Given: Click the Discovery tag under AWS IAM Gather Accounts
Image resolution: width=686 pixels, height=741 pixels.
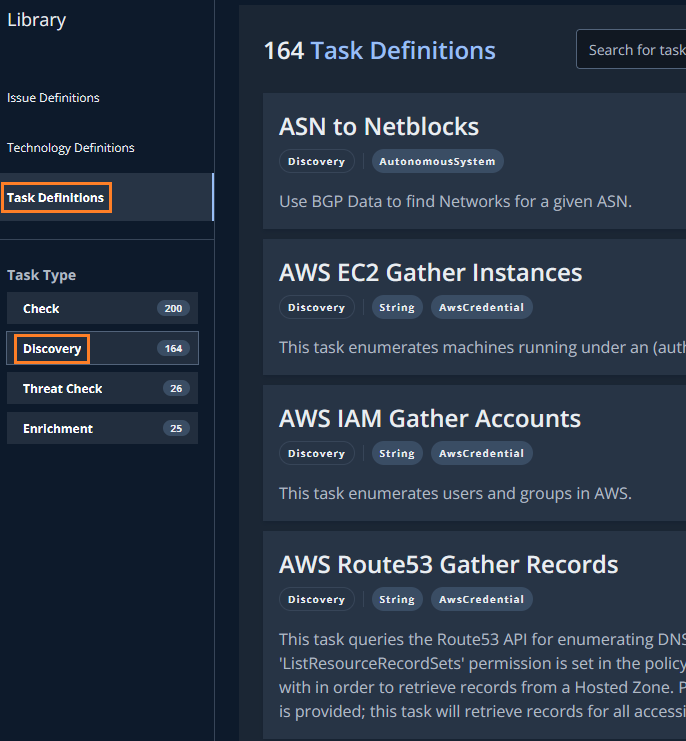Looking at the screenshot, I should point(316,453).
